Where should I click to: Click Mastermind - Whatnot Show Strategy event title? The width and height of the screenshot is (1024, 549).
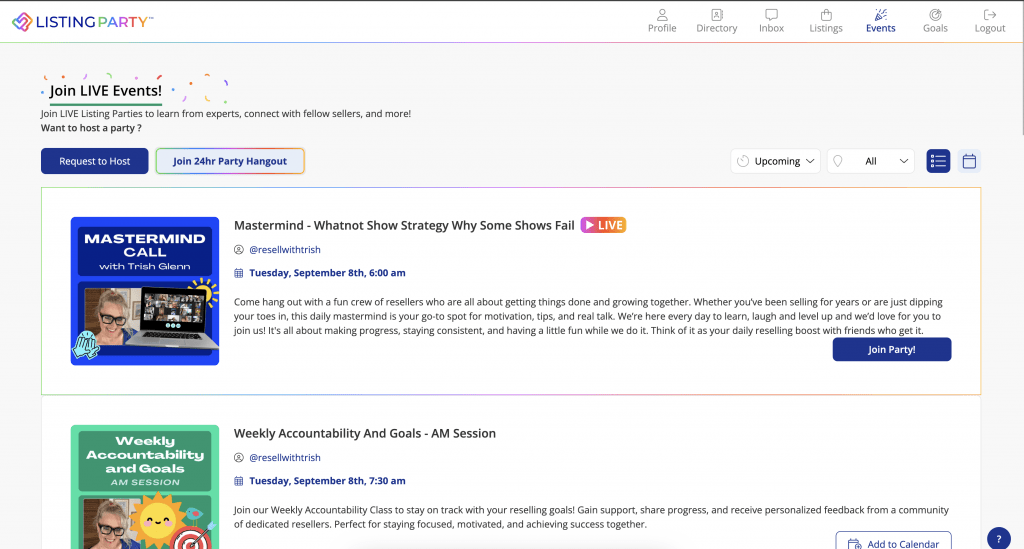404,225
